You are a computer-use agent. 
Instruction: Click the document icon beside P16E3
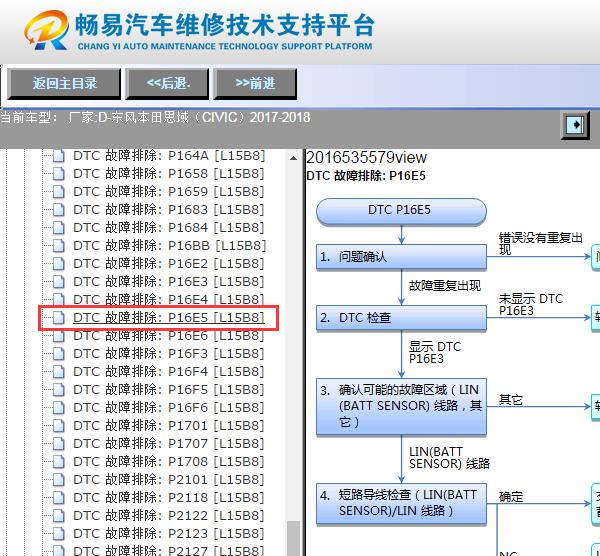click(x=59, y=282)
